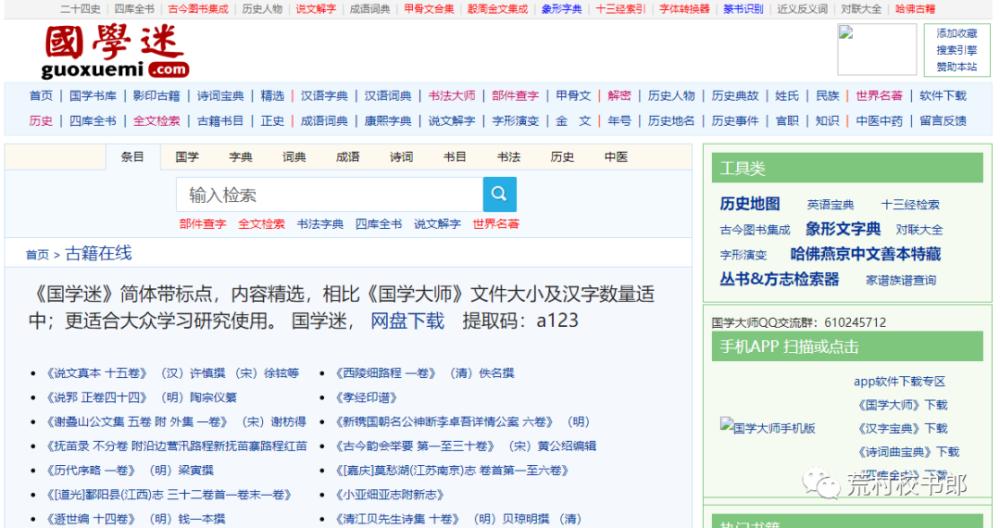
Task: Click 古今图书集成 in the top link strip
Action: click(x=198, y=9)
